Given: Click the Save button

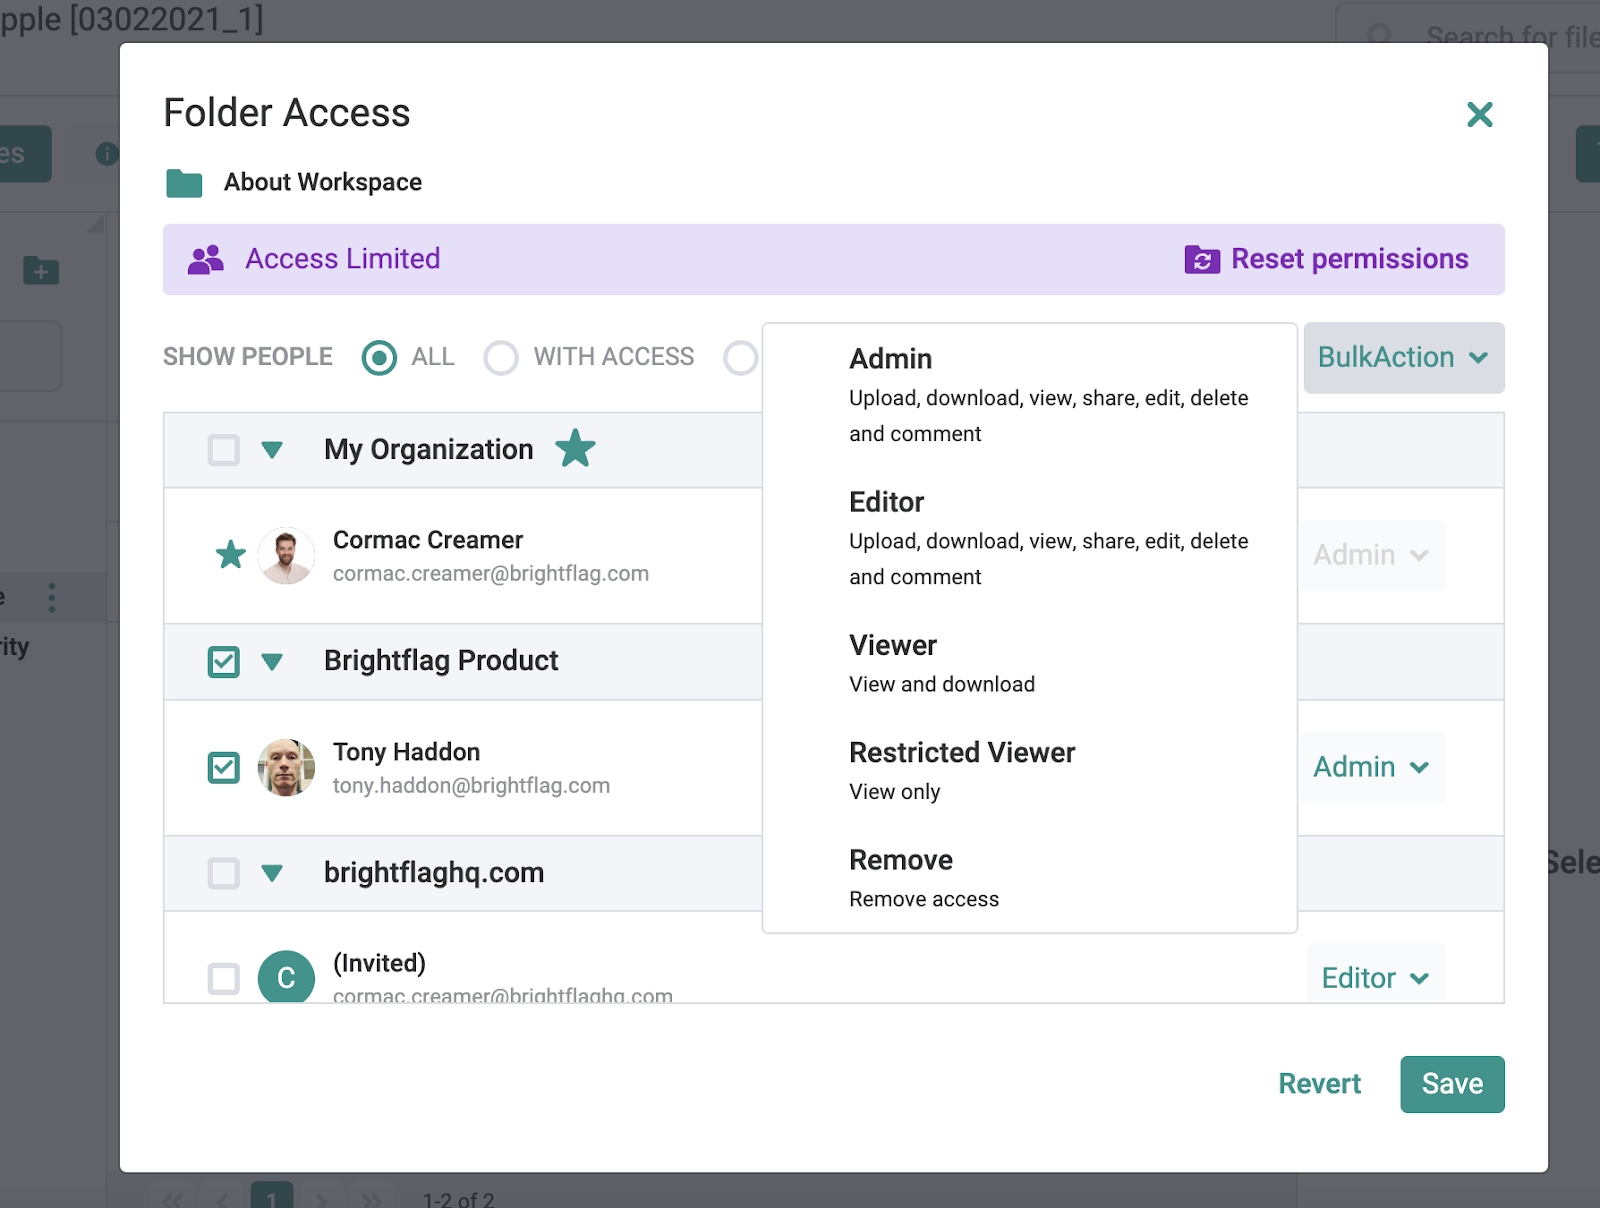Looking at the screenshot, I should [x=1452, y=1084].
